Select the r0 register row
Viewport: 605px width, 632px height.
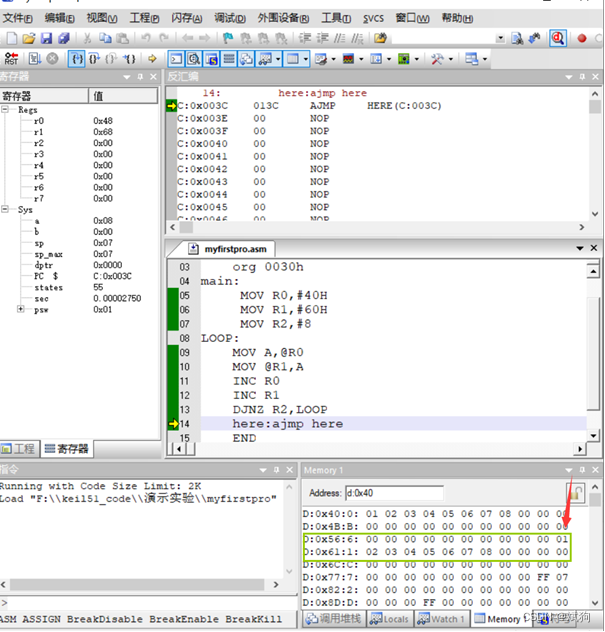[79, 121]
